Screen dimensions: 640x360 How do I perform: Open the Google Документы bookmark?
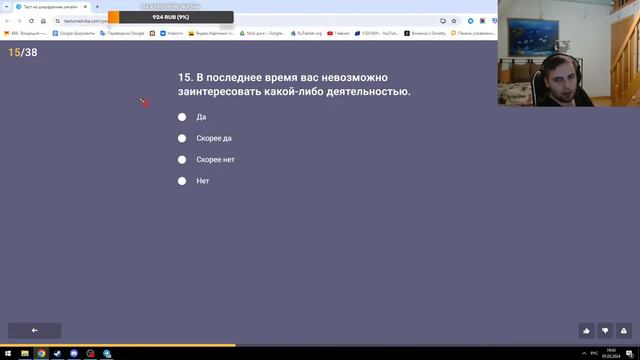click(73, 33)
